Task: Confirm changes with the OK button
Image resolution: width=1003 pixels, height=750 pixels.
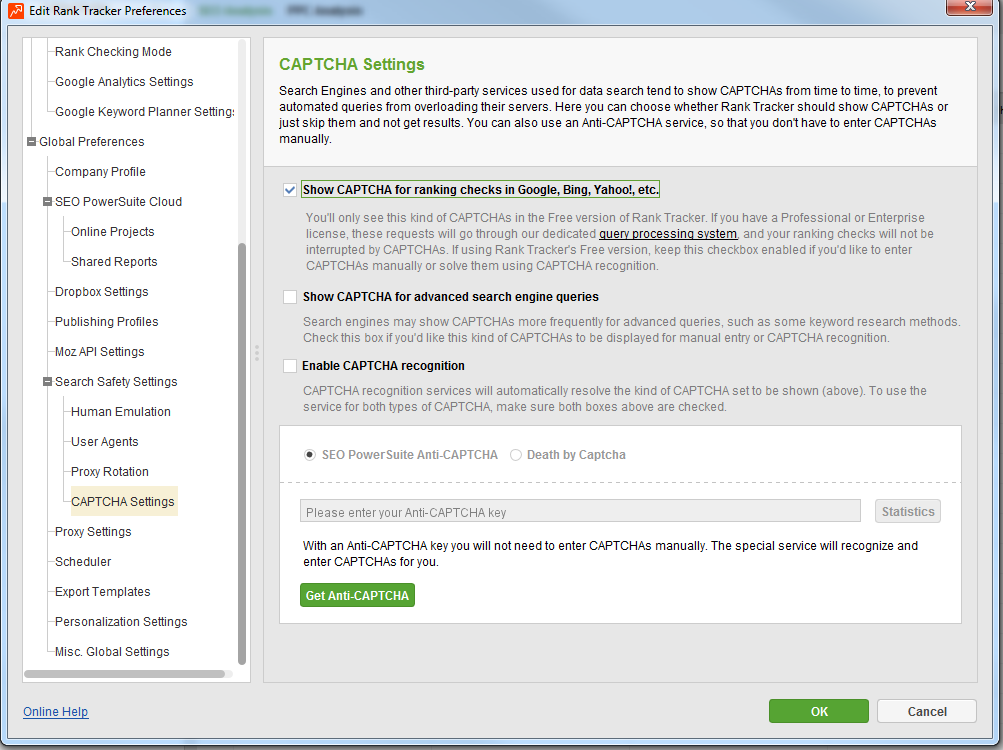Action: [819, 711]
